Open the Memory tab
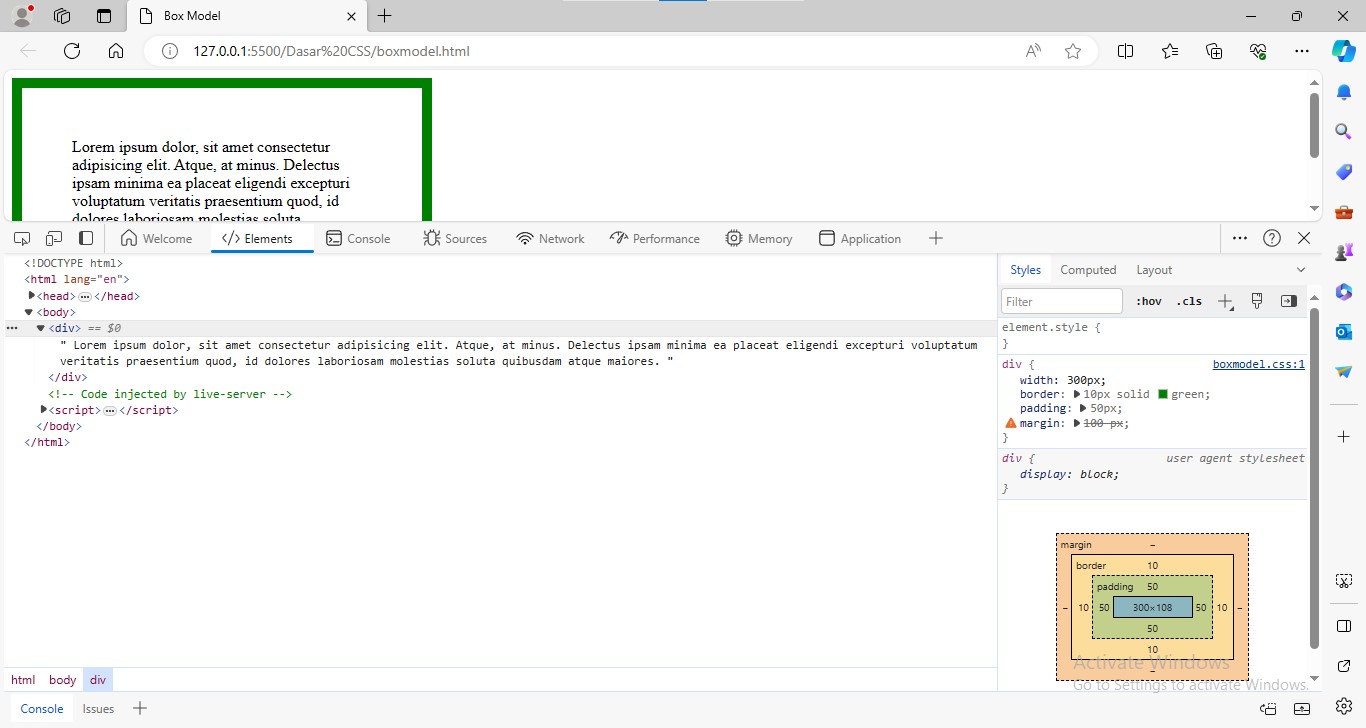1366x728 pixels. 759,238
